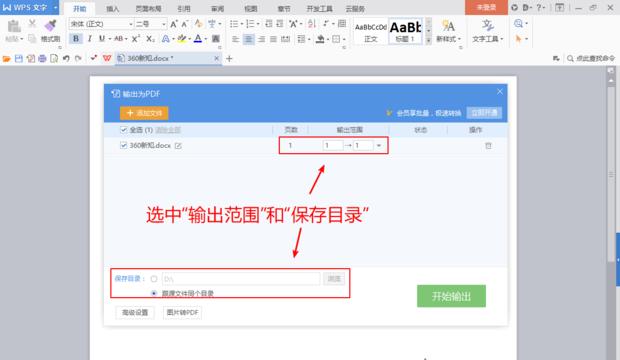The width and height of the screenshot is (620, 360).
Task: Uncheck the 360新知.docx file checkbox
Action: pyautogui.click(x=123, y=145)
